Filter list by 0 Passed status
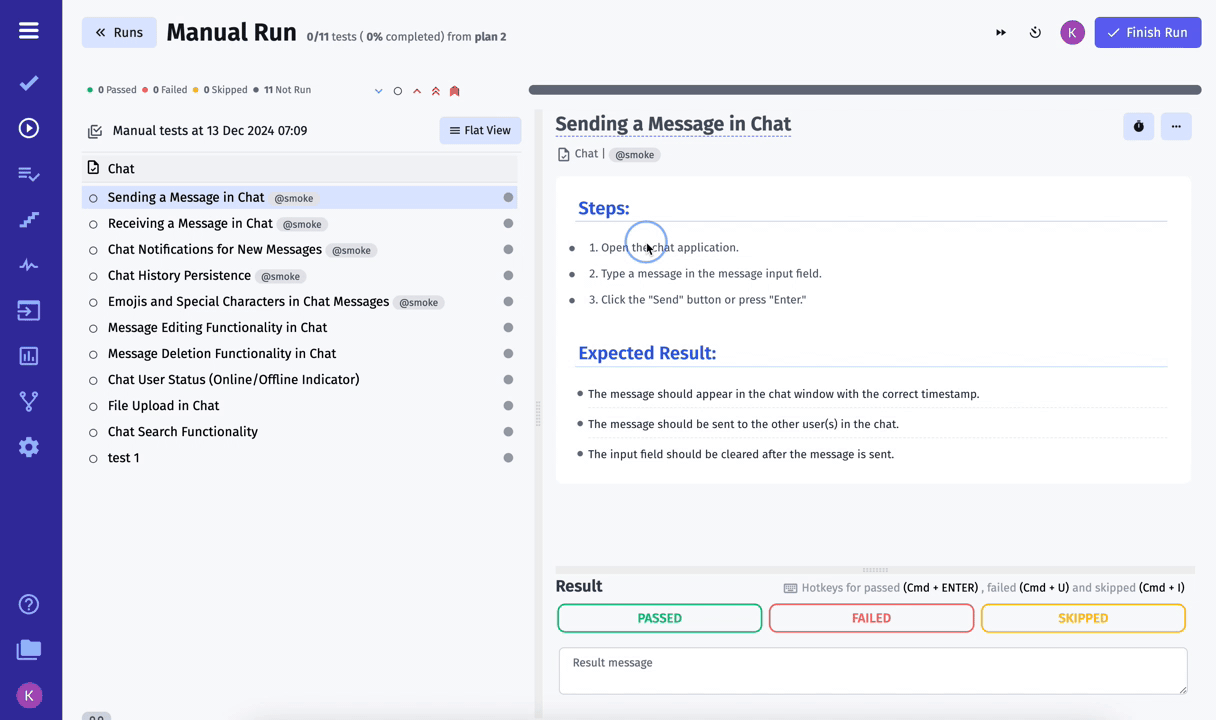This screenshot has width=1216, height=720. pos(112,90)
